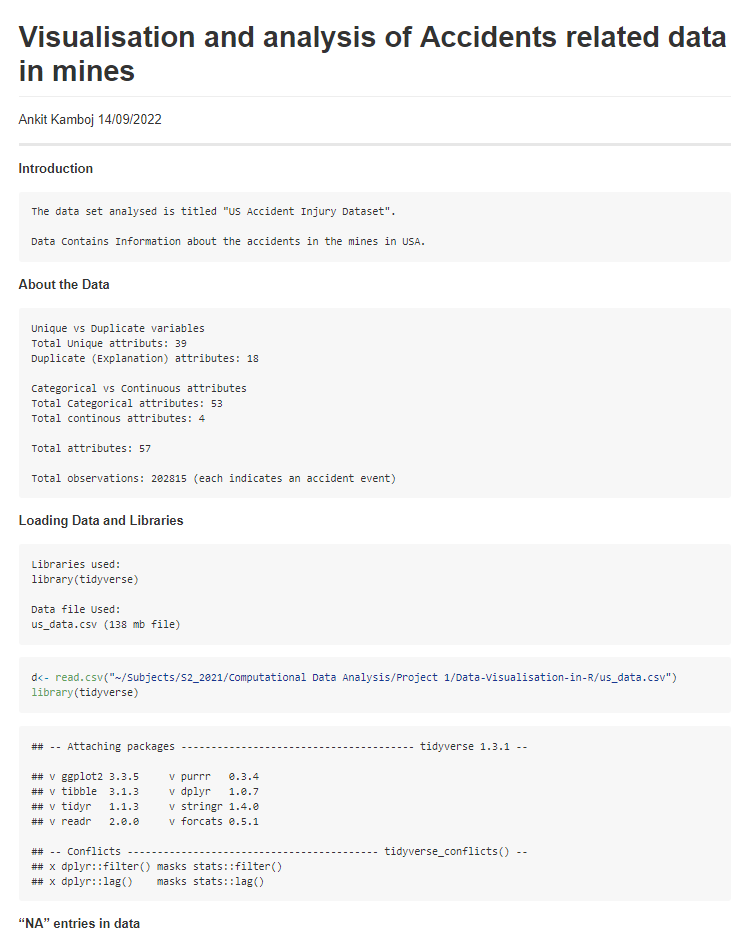
Task: Click the 'About the Data' heading
Action: coord(64,284)
